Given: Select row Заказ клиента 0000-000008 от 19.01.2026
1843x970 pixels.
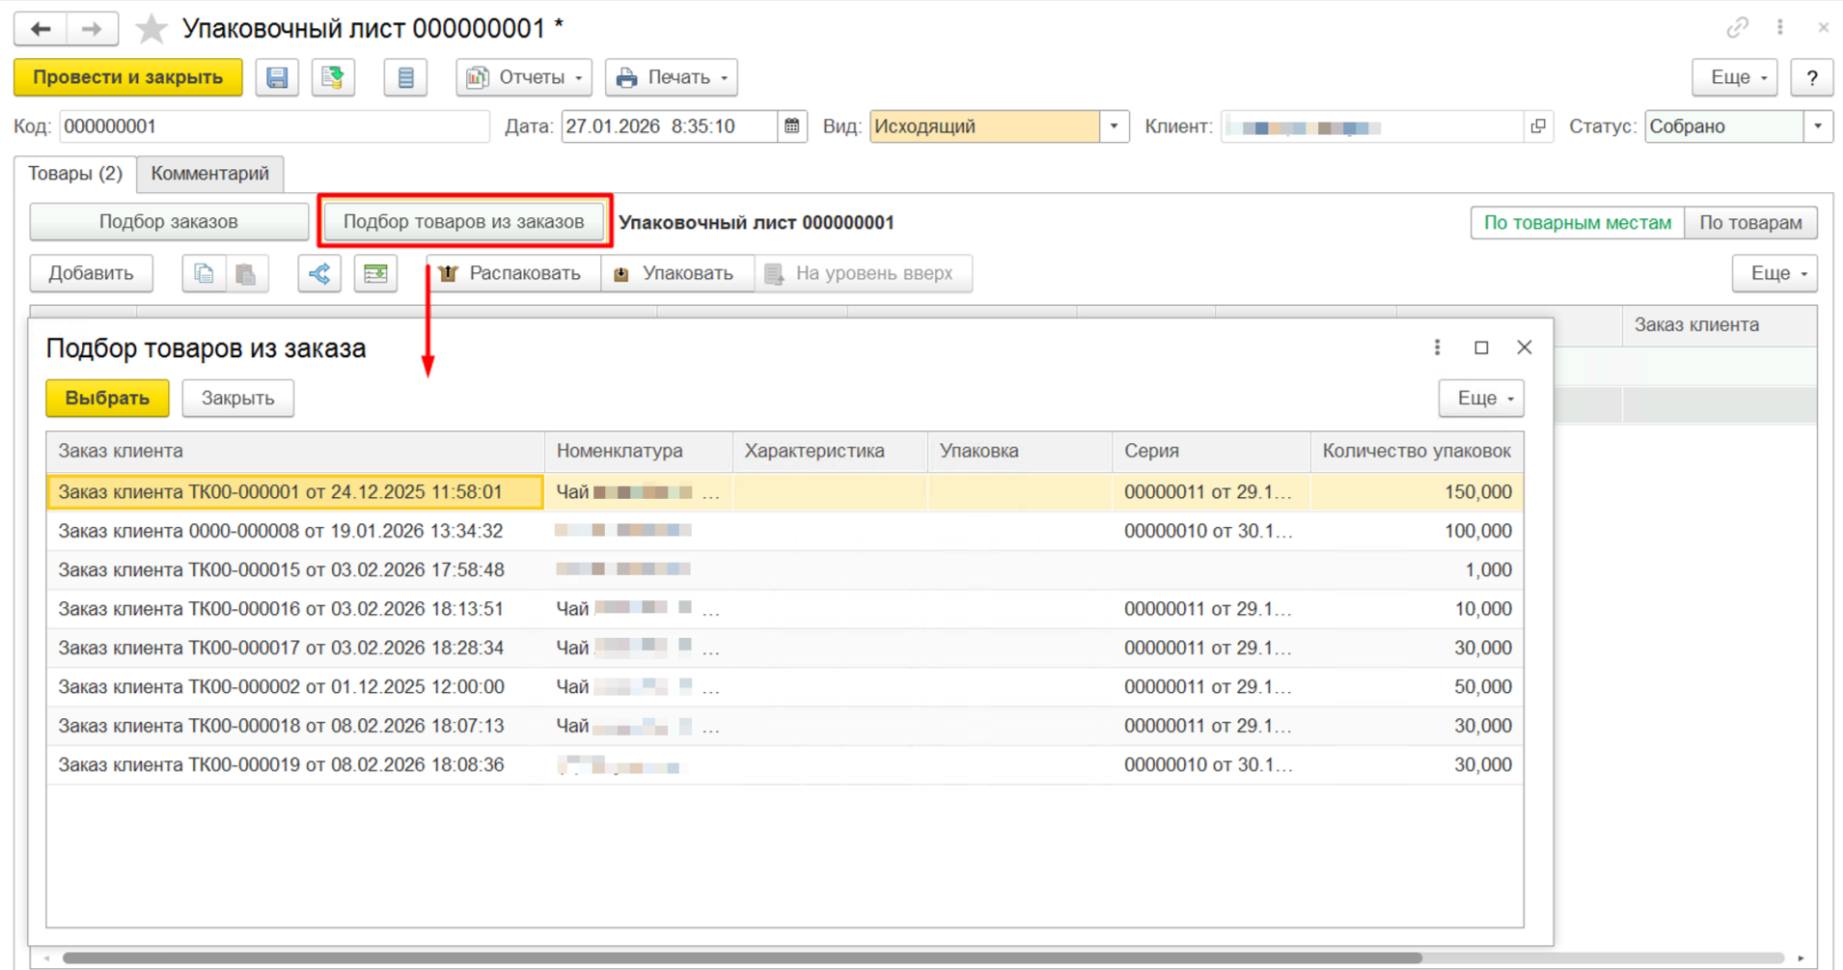Looking at the screenshot, I should (785, 531).
